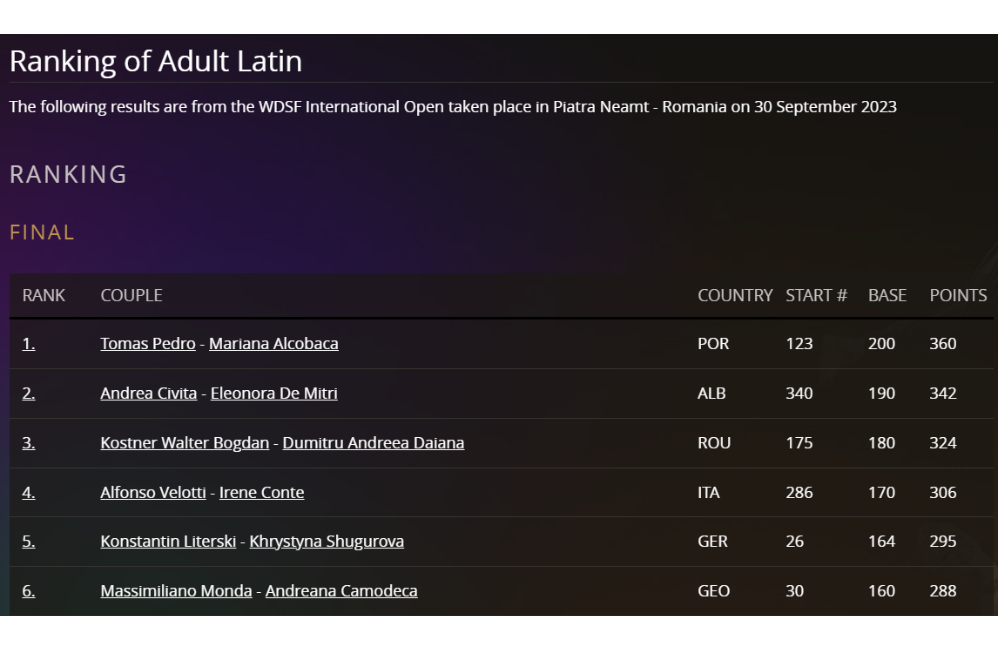Click the Alfonso Velotti link
Viewport: 998px width, 650px height.
point(153,492)
